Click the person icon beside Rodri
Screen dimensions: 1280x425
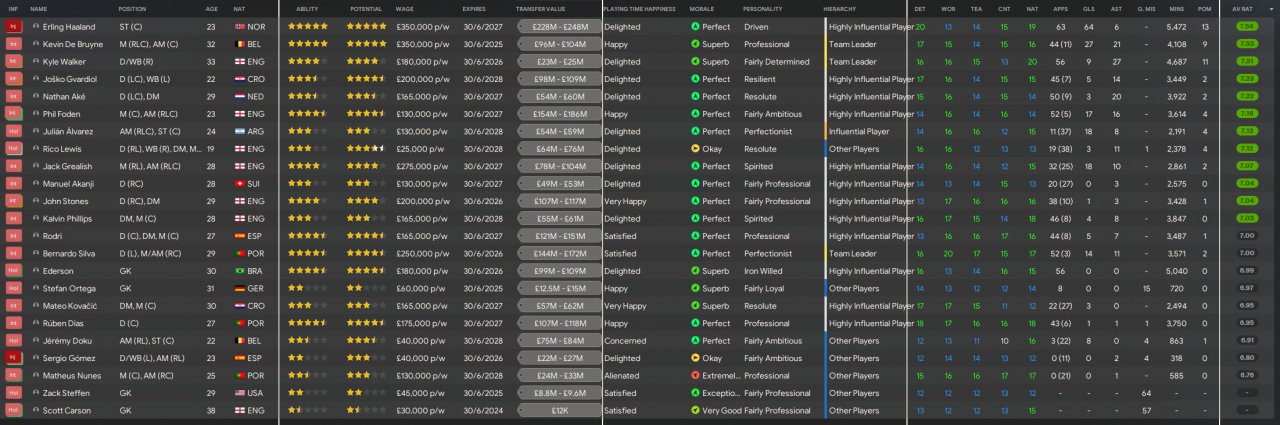36,236
